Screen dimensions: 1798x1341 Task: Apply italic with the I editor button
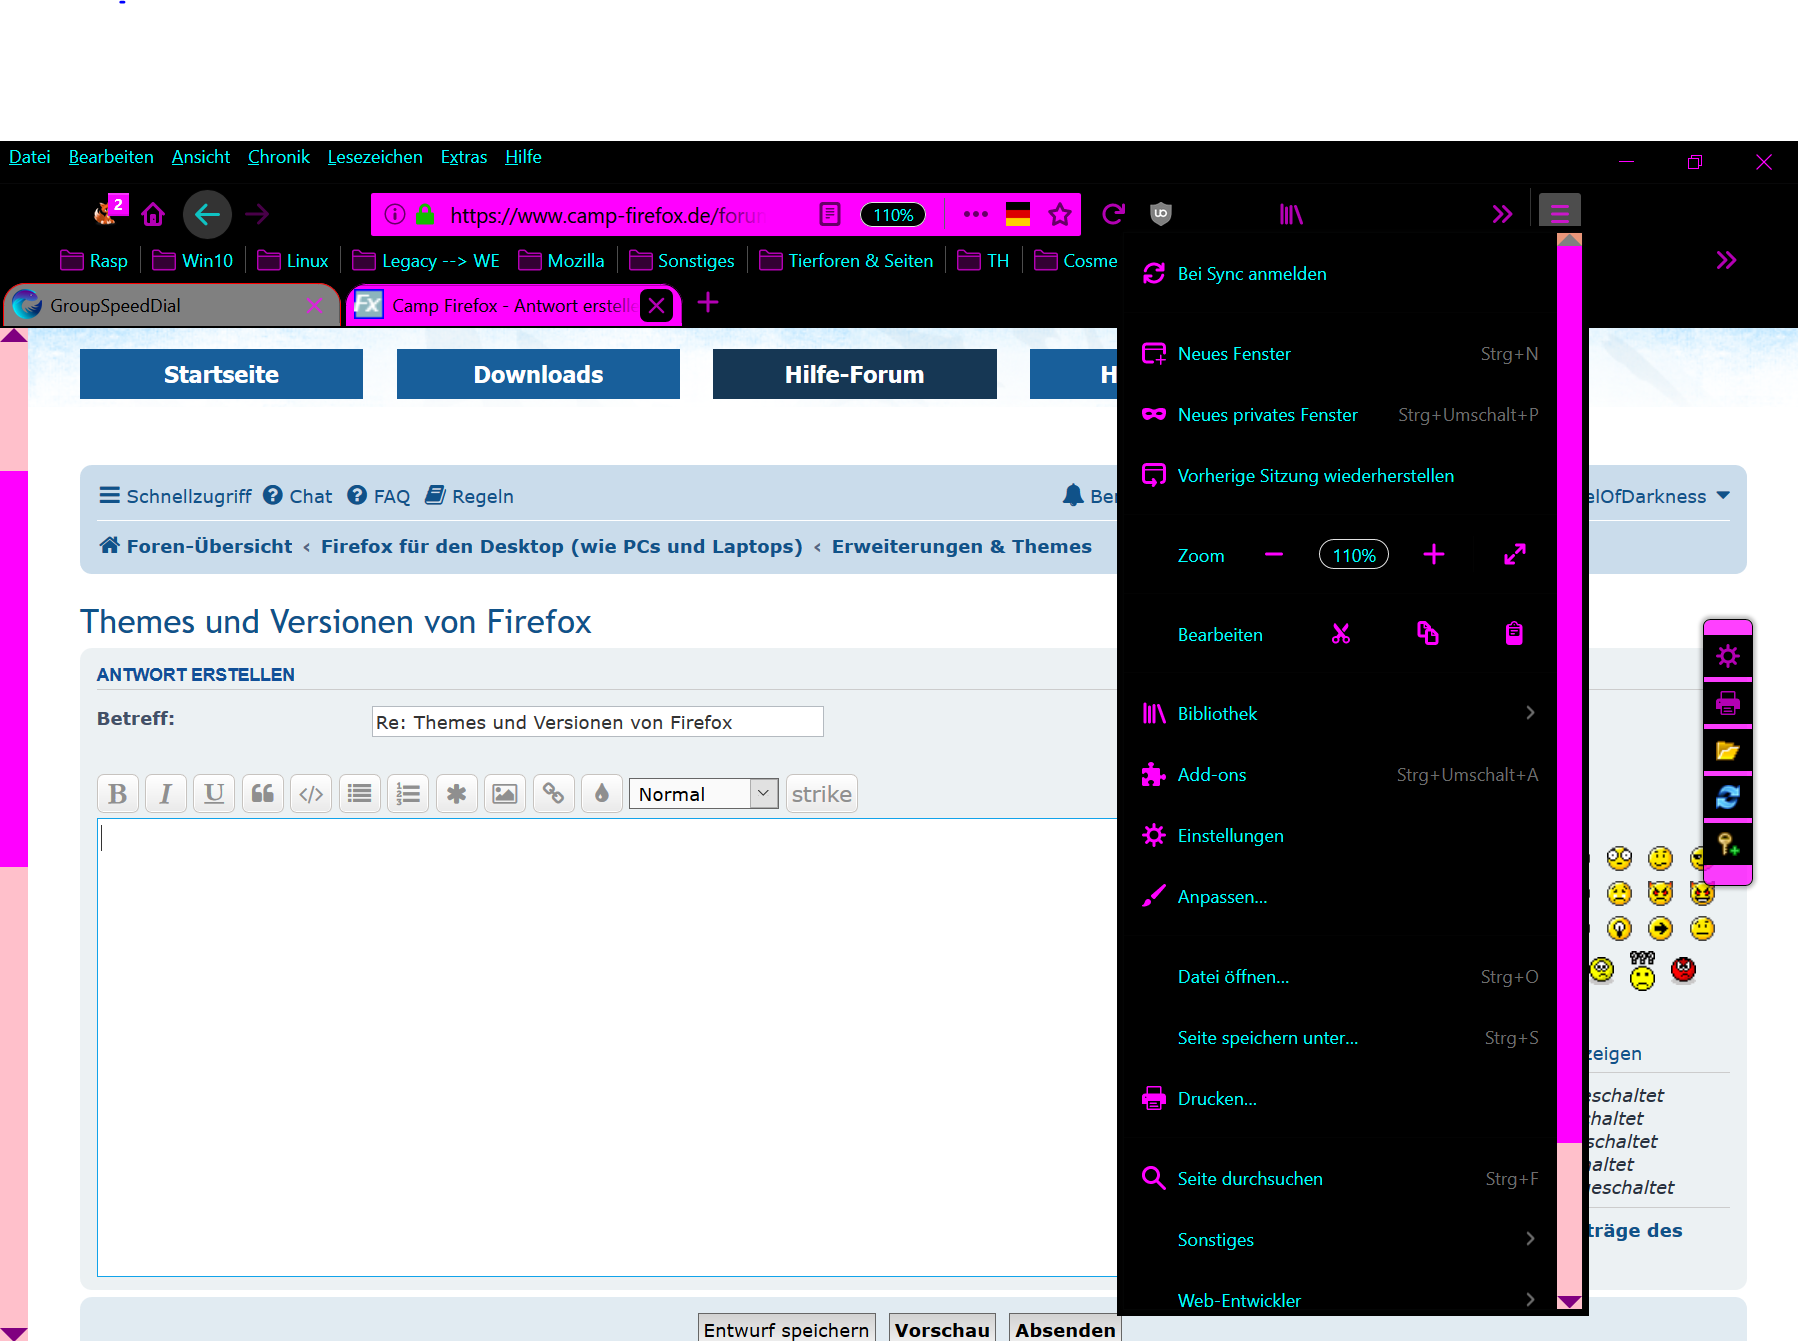point(166,794)
